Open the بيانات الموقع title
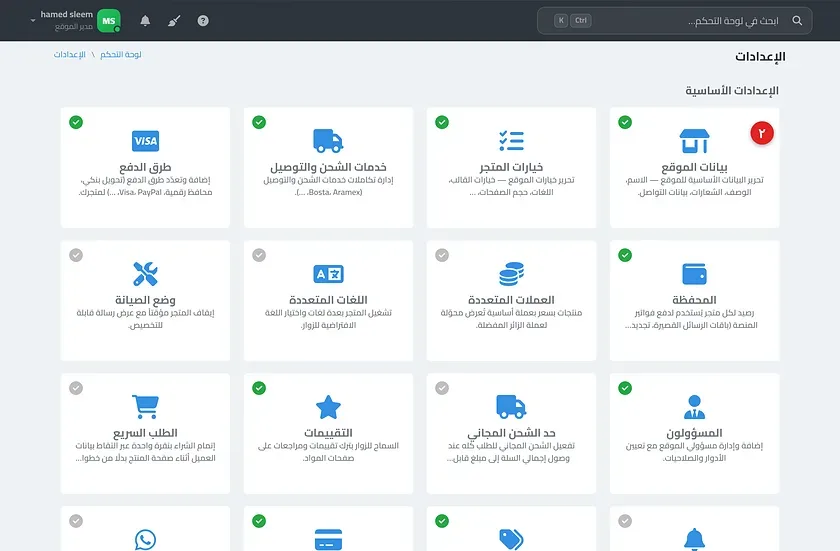This screenshot has height=551, width=840. pos(694,167)
